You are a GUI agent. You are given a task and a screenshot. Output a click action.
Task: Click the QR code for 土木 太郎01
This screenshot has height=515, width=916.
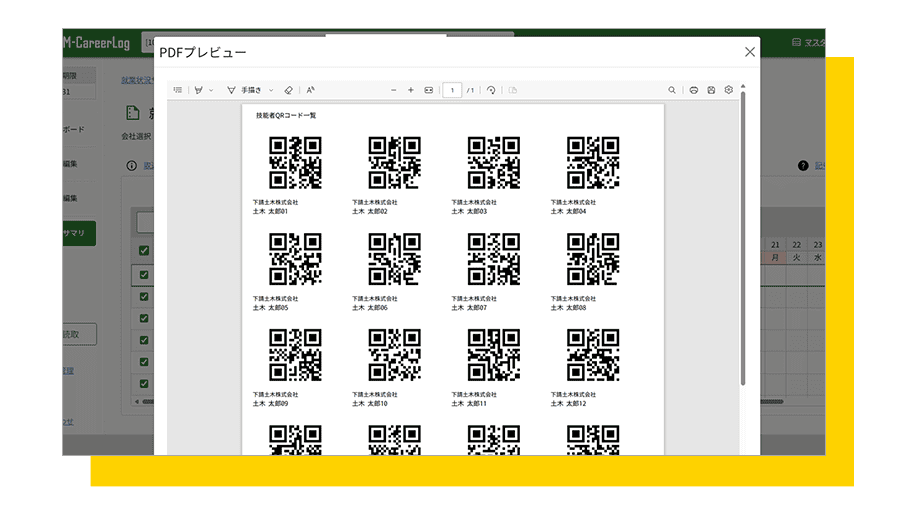pos(295,162)
